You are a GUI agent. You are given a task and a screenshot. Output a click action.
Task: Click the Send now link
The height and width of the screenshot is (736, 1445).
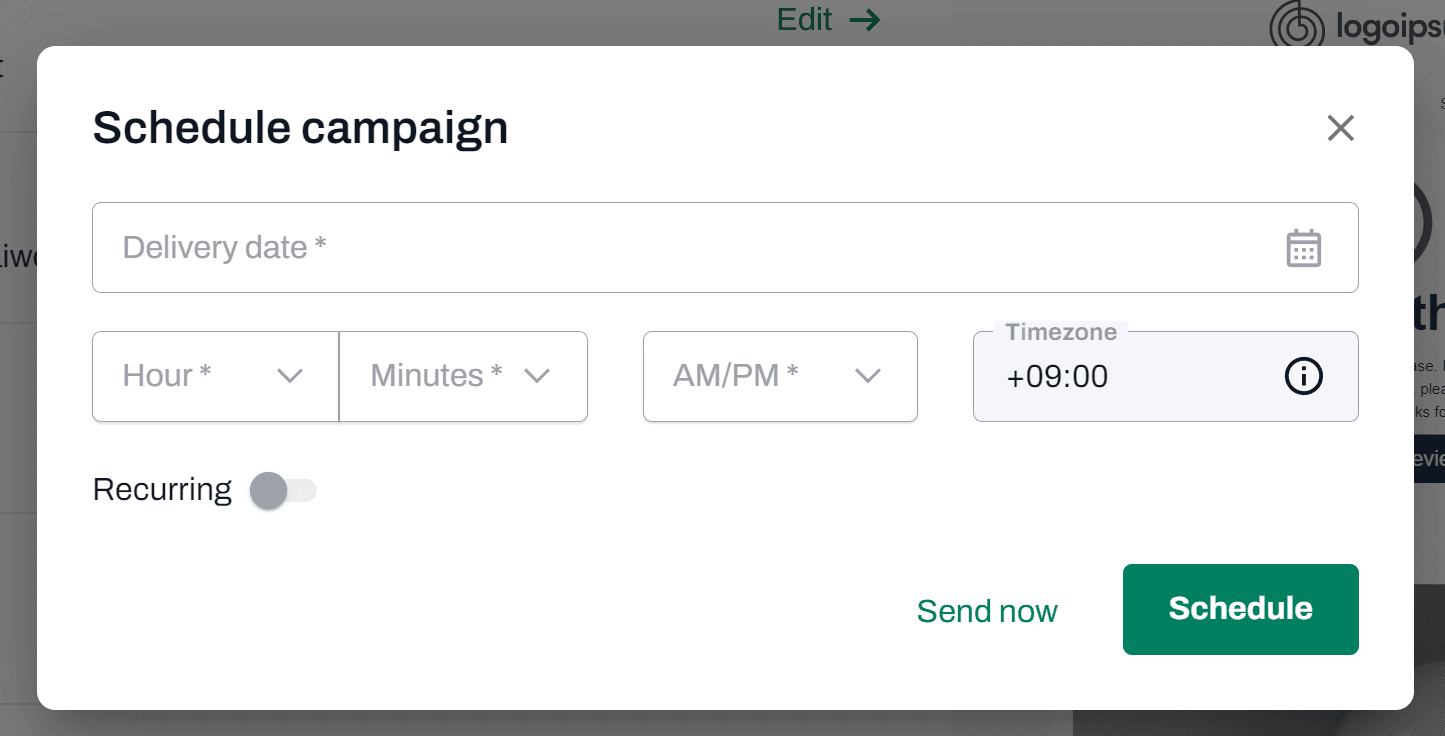pyautogui.click(x=987, y=610)
